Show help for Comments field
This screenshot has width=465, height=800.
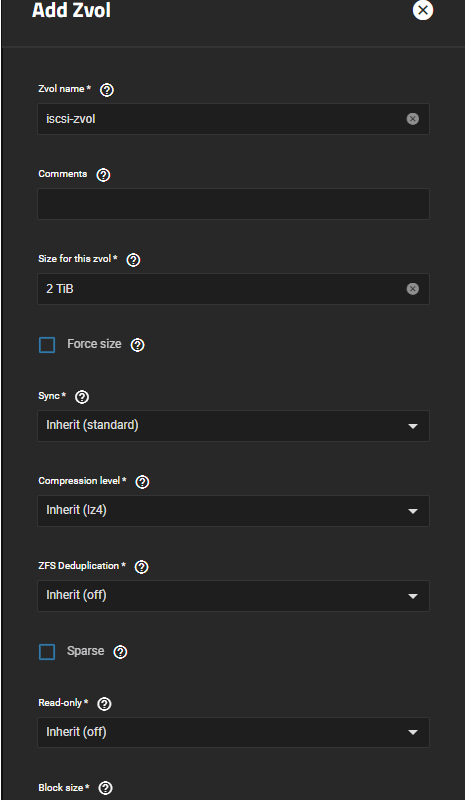pos(103,175)
